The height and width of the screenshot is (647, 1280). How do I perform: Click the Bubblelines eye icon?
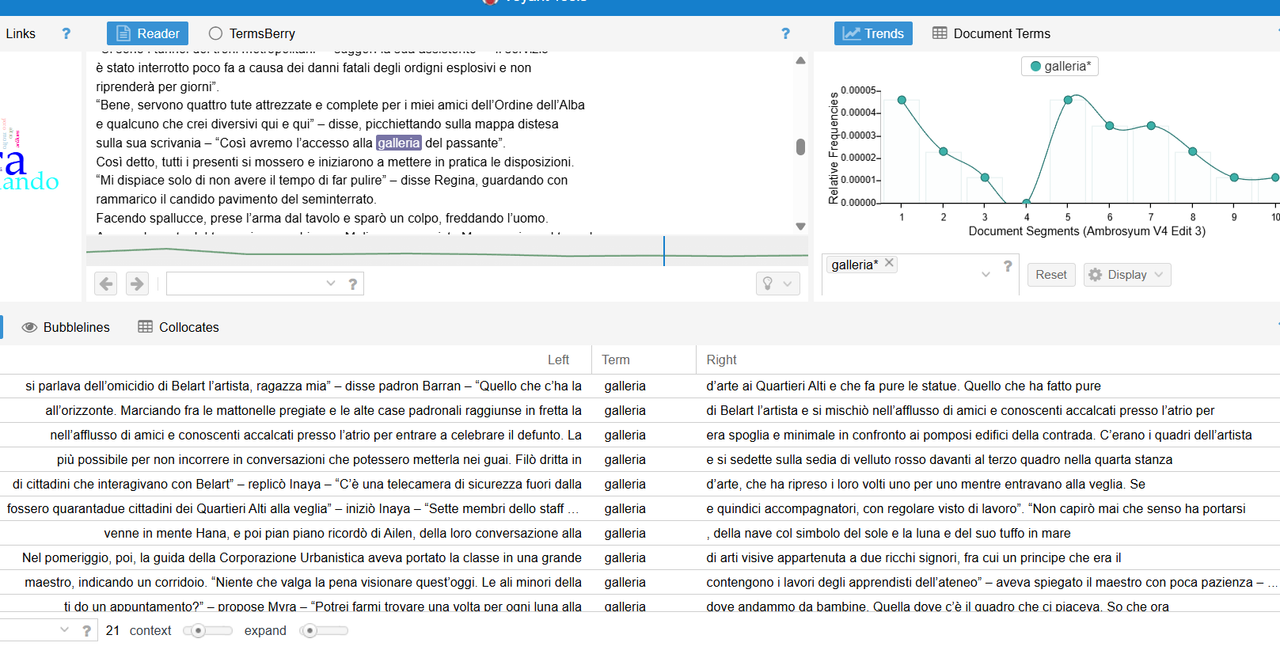point(30,327)
